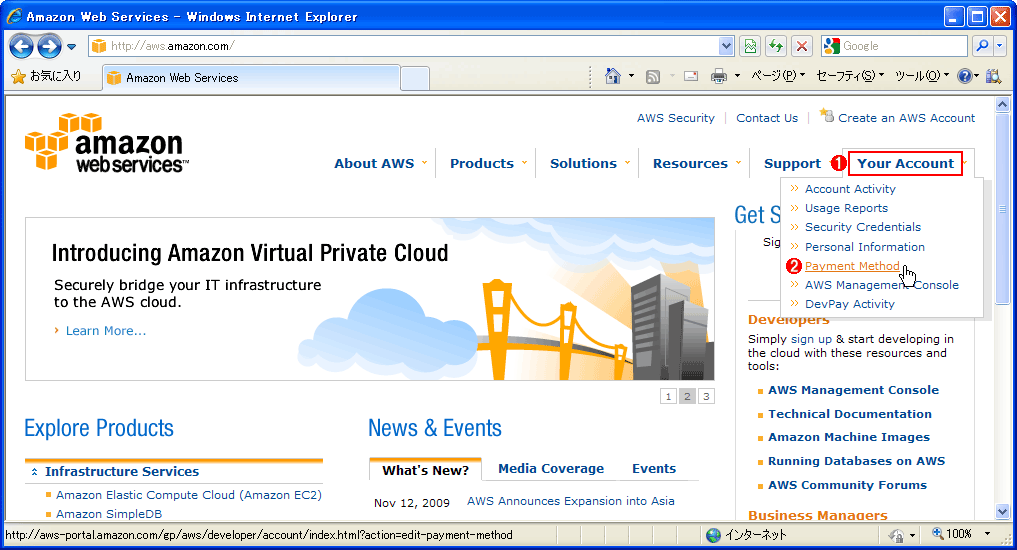Expand the address bar URL dropdown

pyautogui.click(x=726, y=46)
